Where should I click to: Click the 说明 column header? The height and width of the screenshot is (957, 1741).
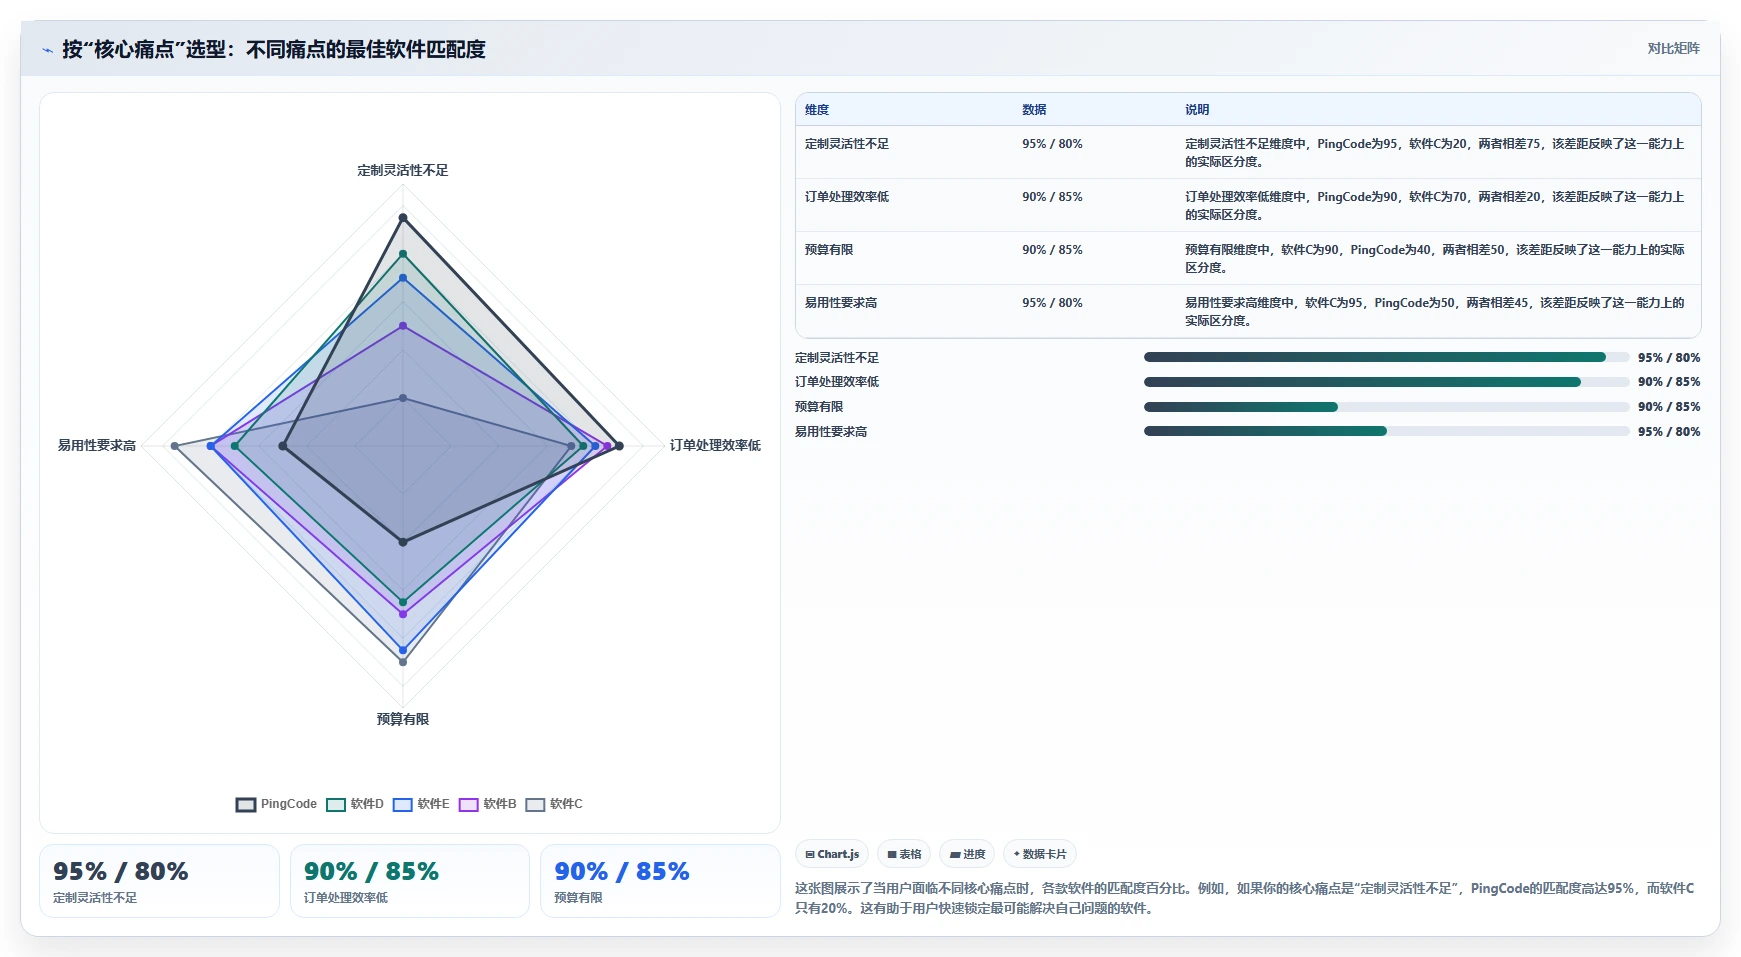pos(1197,110)
